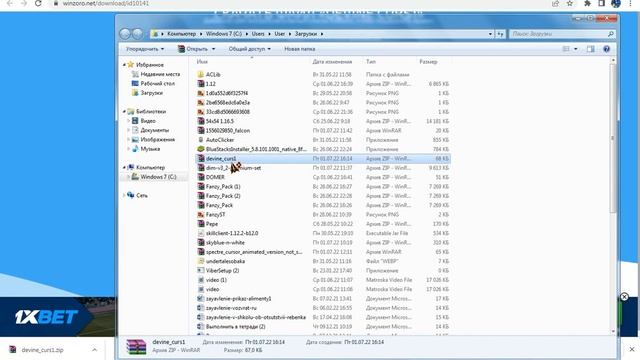Expand the Музыка library node
Viewport: 640px width, 360px height.
pos(128,149)
